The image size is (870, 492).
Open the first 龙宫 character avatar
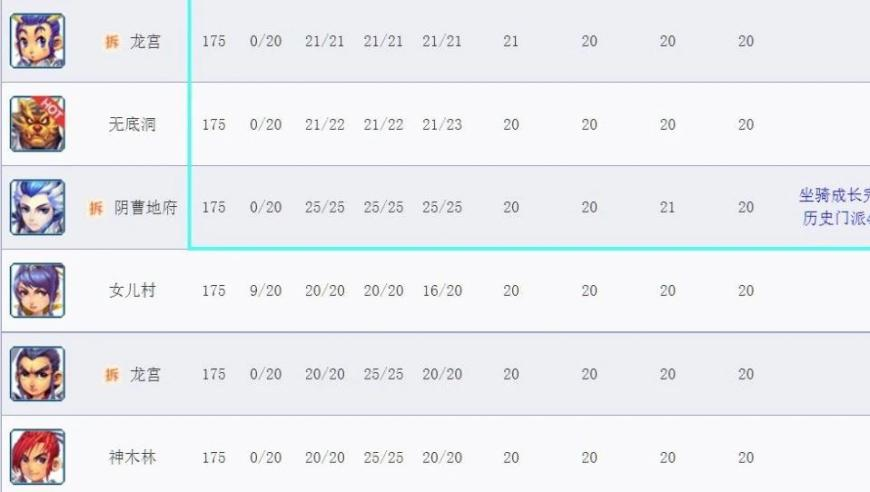click(x=37, y=41)
